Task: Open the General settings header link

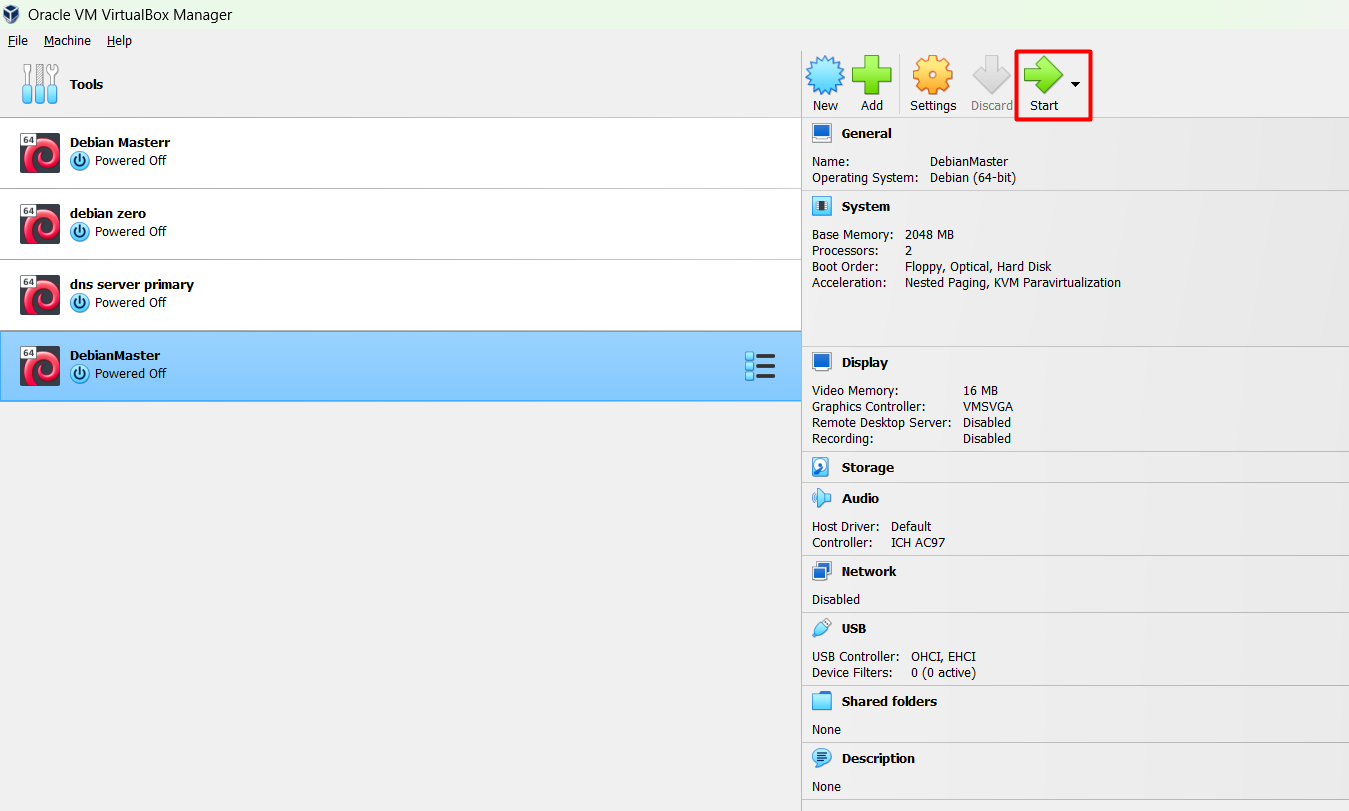Action: [866, 133]
